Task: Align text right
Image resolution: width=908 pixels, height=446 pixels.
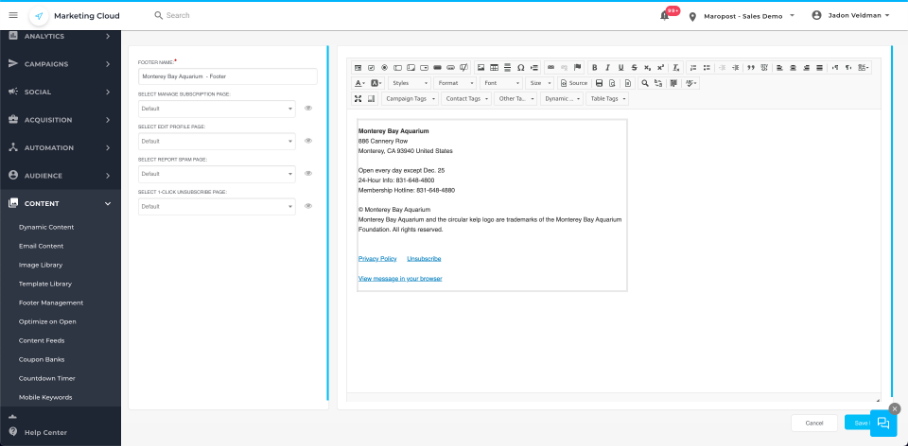Action: pyautogui.click(x=806, y=68)
